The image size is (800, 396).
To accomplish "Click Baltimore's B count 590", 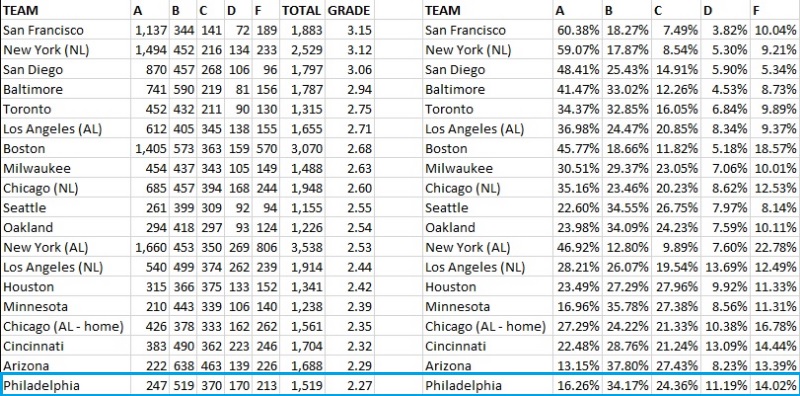I will click(x=184, y=90).
